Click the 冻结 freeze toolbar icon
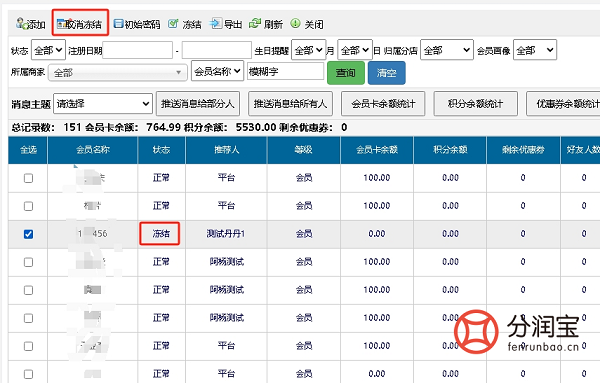Image resolution: width=600 pixels, height=383 pixels. coord(173,24)
